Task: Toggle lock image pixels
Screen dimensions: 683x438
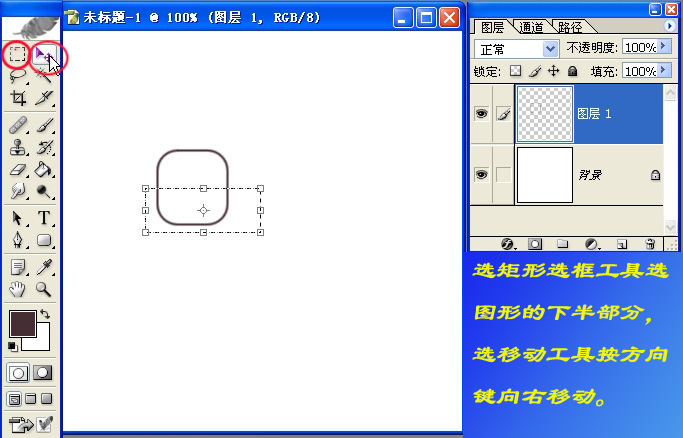Action: tap(535, 71)
